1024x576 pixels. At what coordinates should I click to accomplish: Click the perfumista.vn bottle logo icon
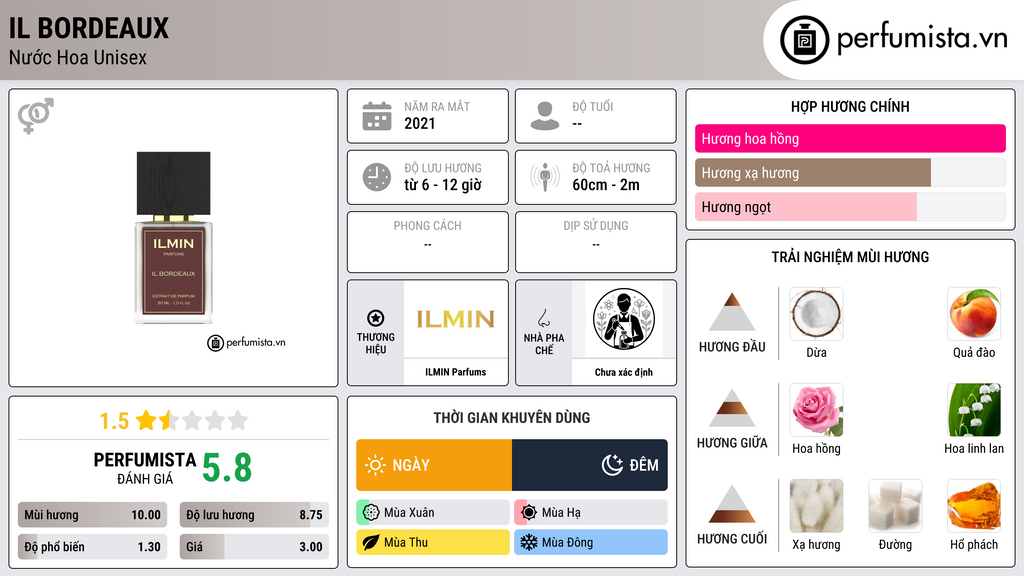pos(804,40)
